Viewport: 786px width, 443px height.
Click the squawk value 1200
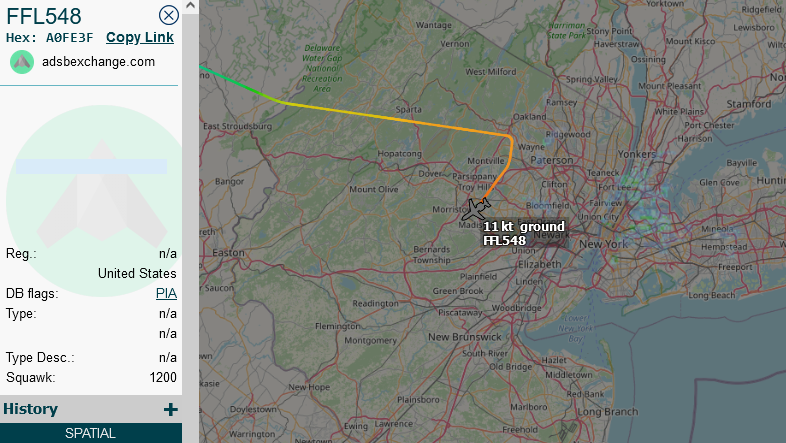(x=163, y=377)
